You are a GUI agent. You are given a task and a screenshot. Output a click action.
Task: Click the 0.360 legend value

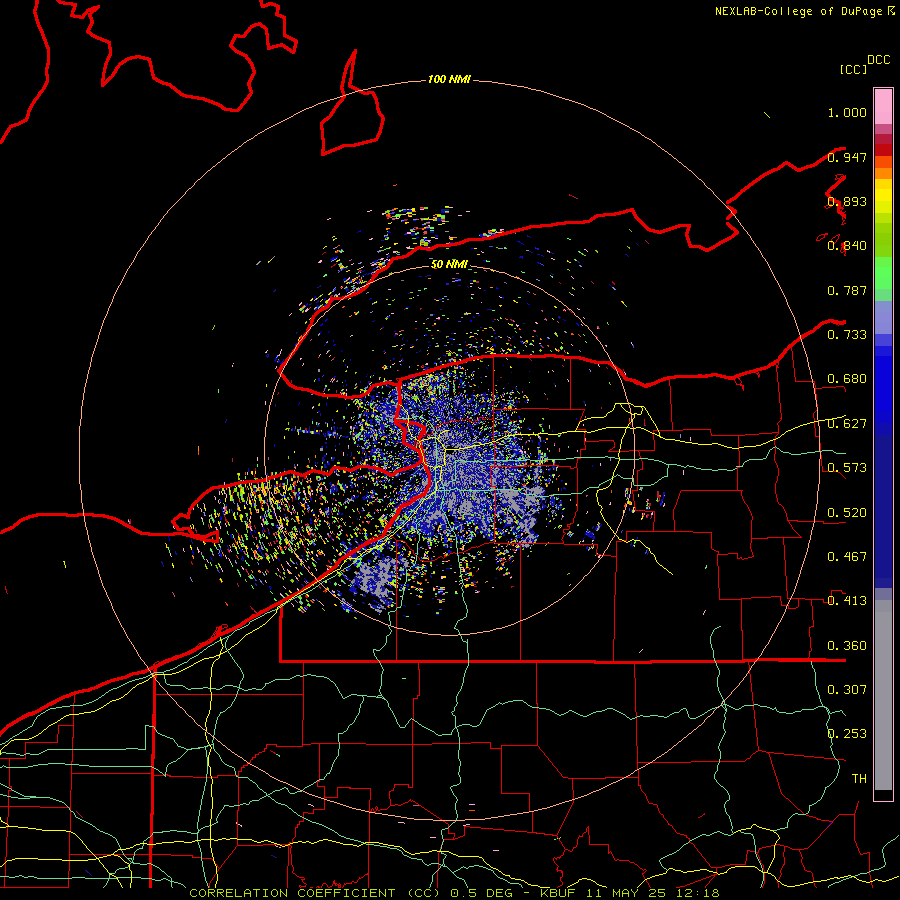click(847, 646)
